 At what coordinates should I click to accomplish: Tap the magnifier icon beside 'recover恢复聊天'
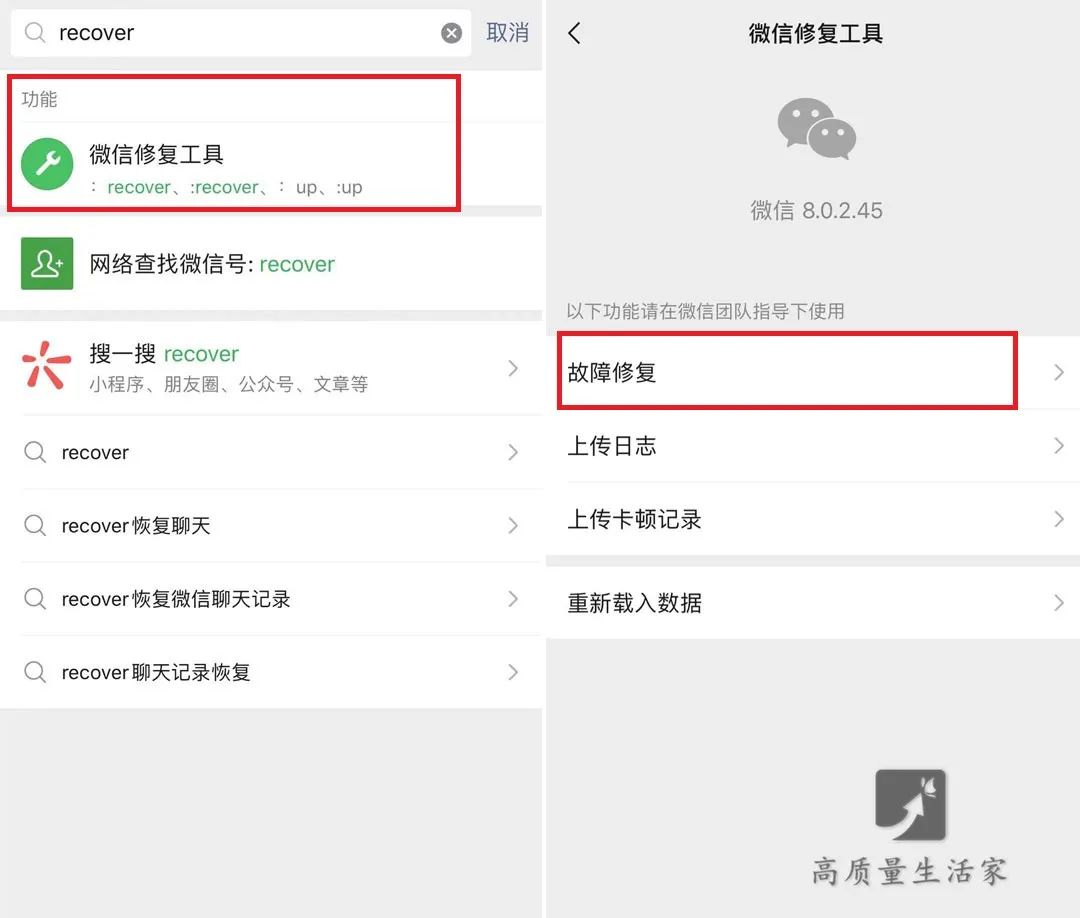[34, 525]
